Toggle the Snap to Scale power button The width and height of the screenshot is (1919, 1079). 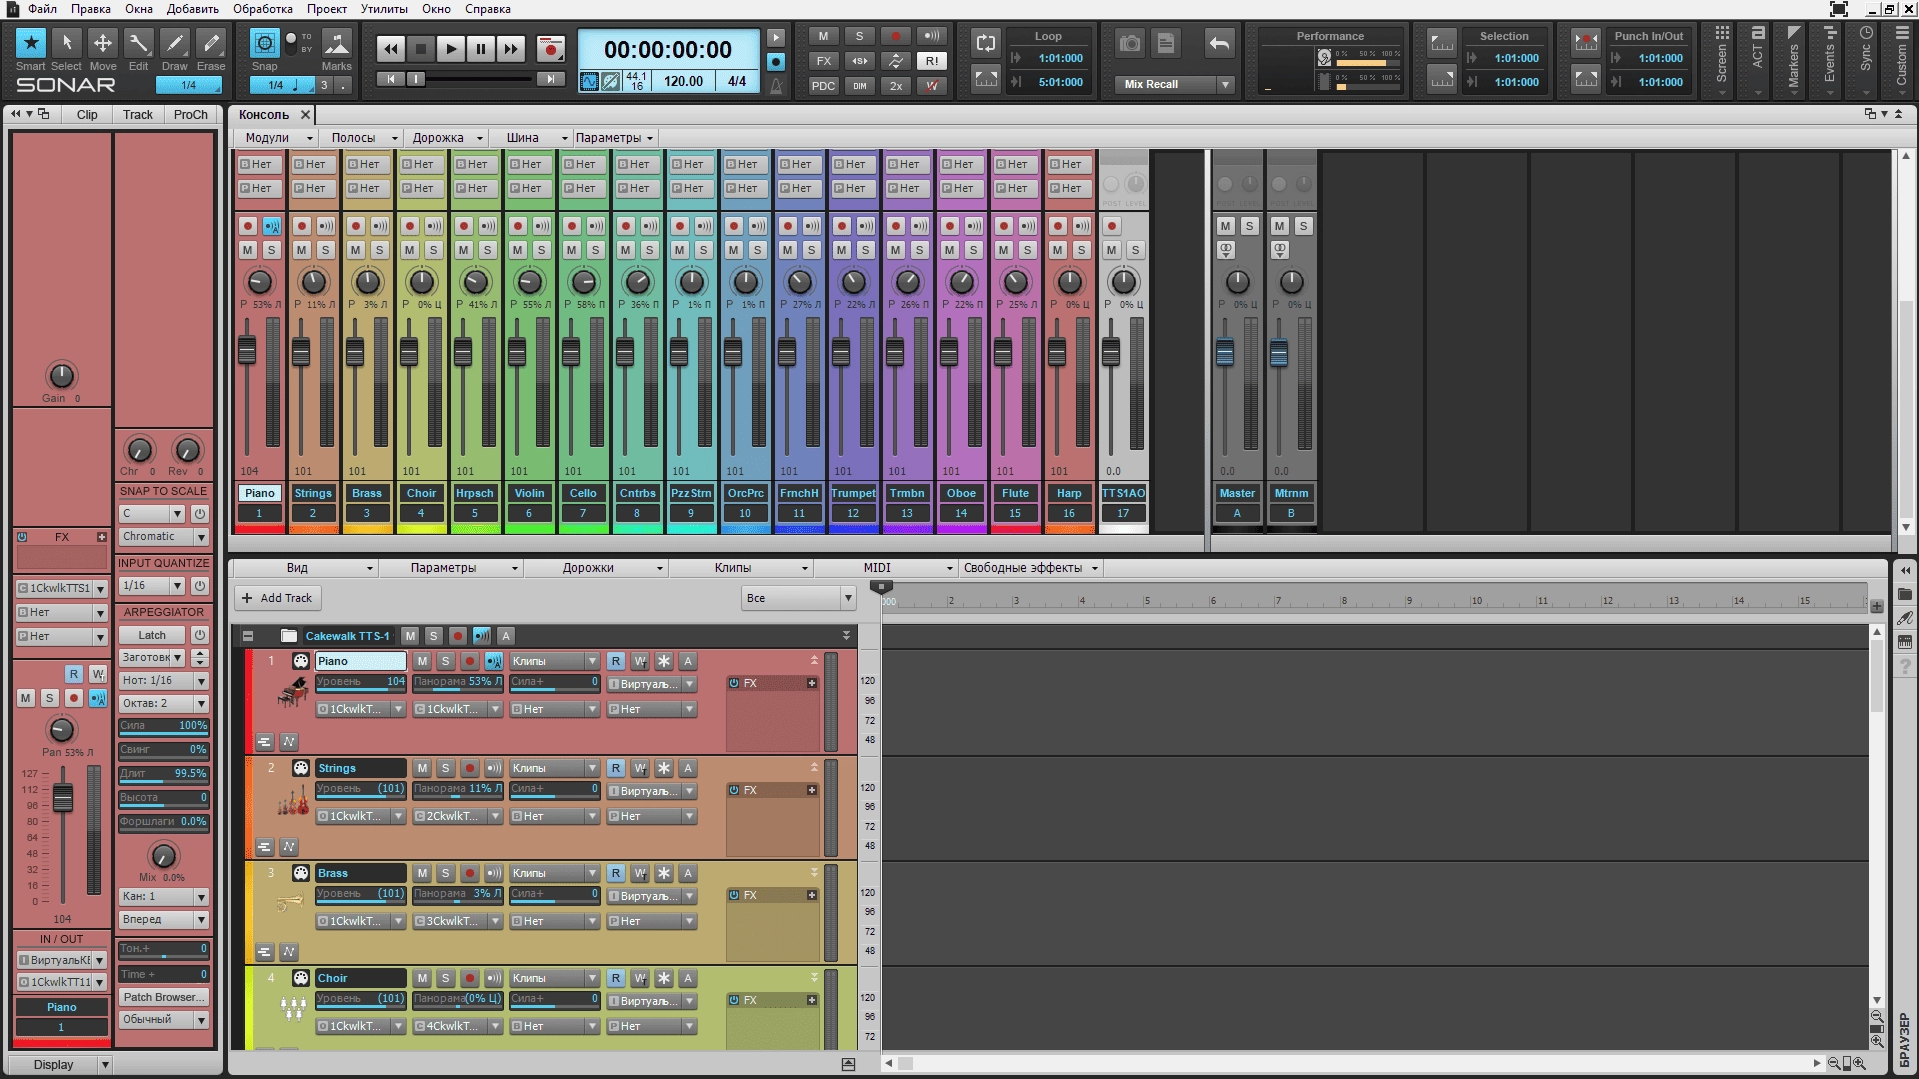(200, 513)
